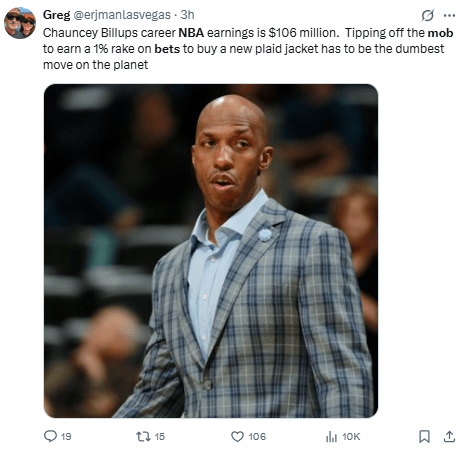
Task: Click the reply speech bubble icon
Action: pyautogui.click(x=50, y=436)
